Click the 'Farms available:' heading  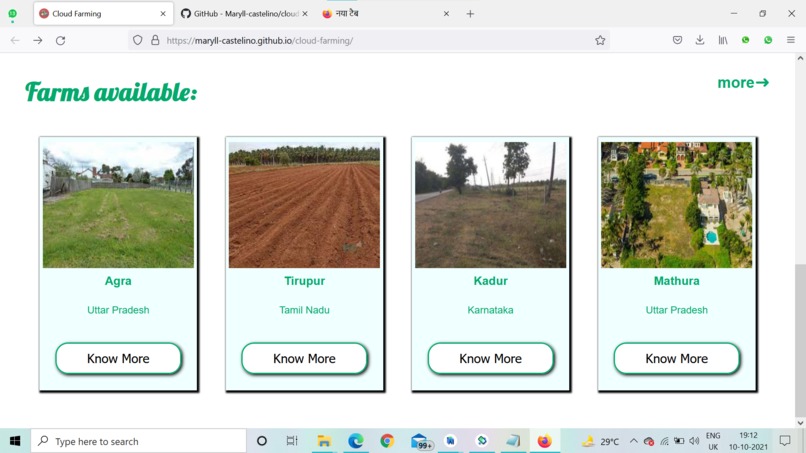point(111,92)
